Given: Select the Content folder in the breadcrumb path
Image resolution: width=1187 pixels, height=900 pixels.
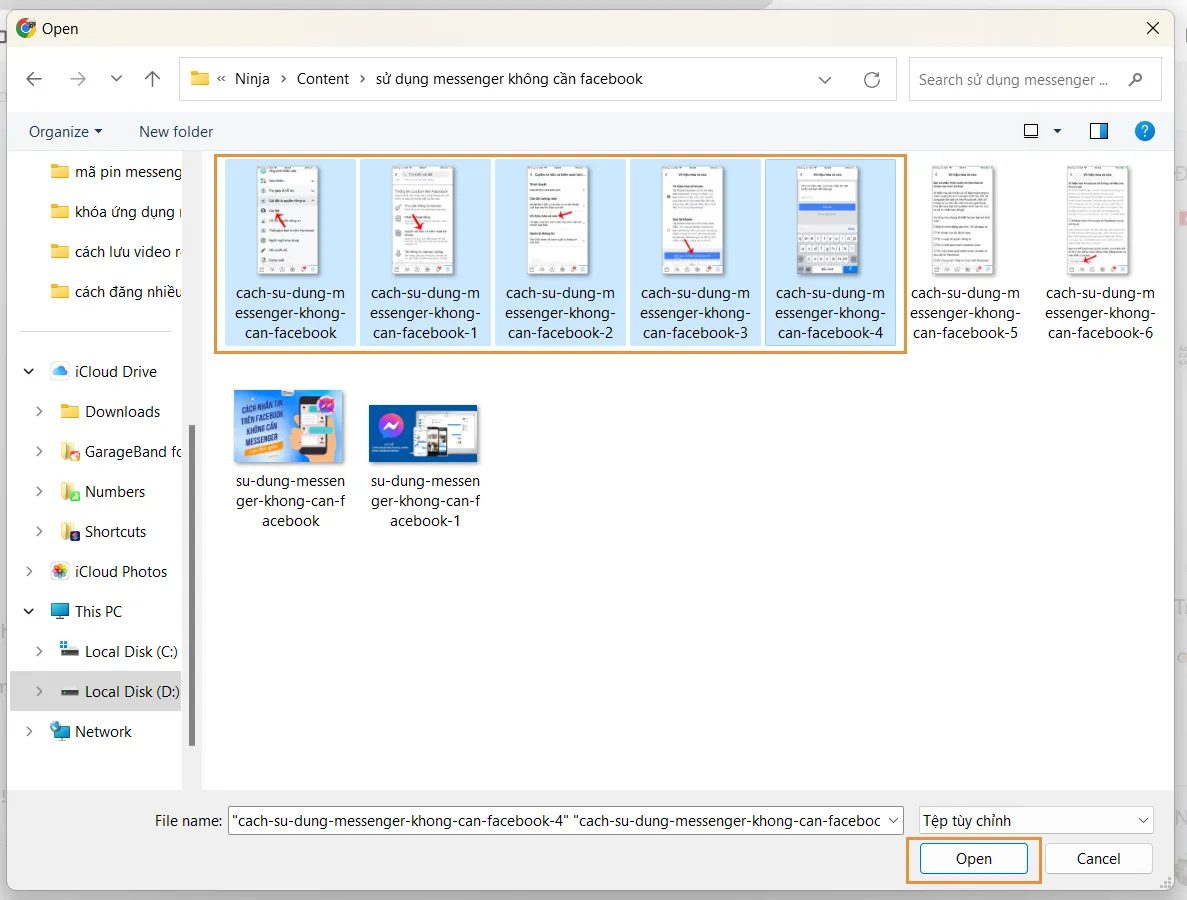Looking at the screenshot, I should click(x=323, y=79).
